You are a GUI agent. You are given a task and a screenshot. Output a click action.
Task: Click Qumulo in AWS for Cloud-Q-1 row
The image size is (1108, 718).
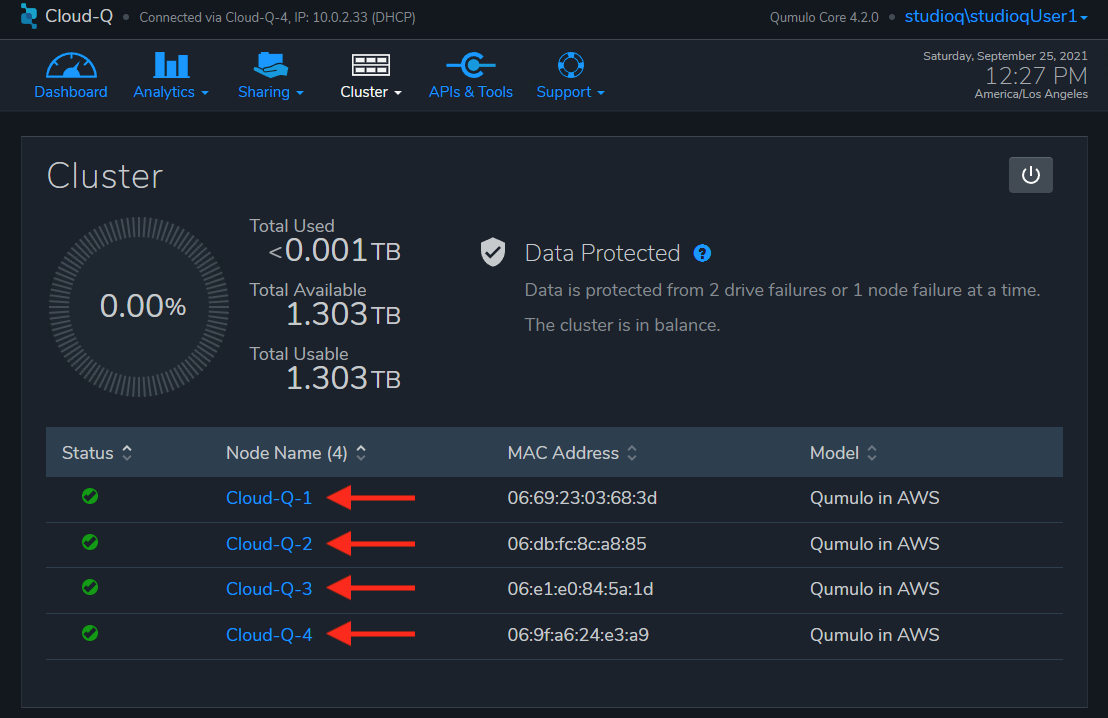coord(875,498)
